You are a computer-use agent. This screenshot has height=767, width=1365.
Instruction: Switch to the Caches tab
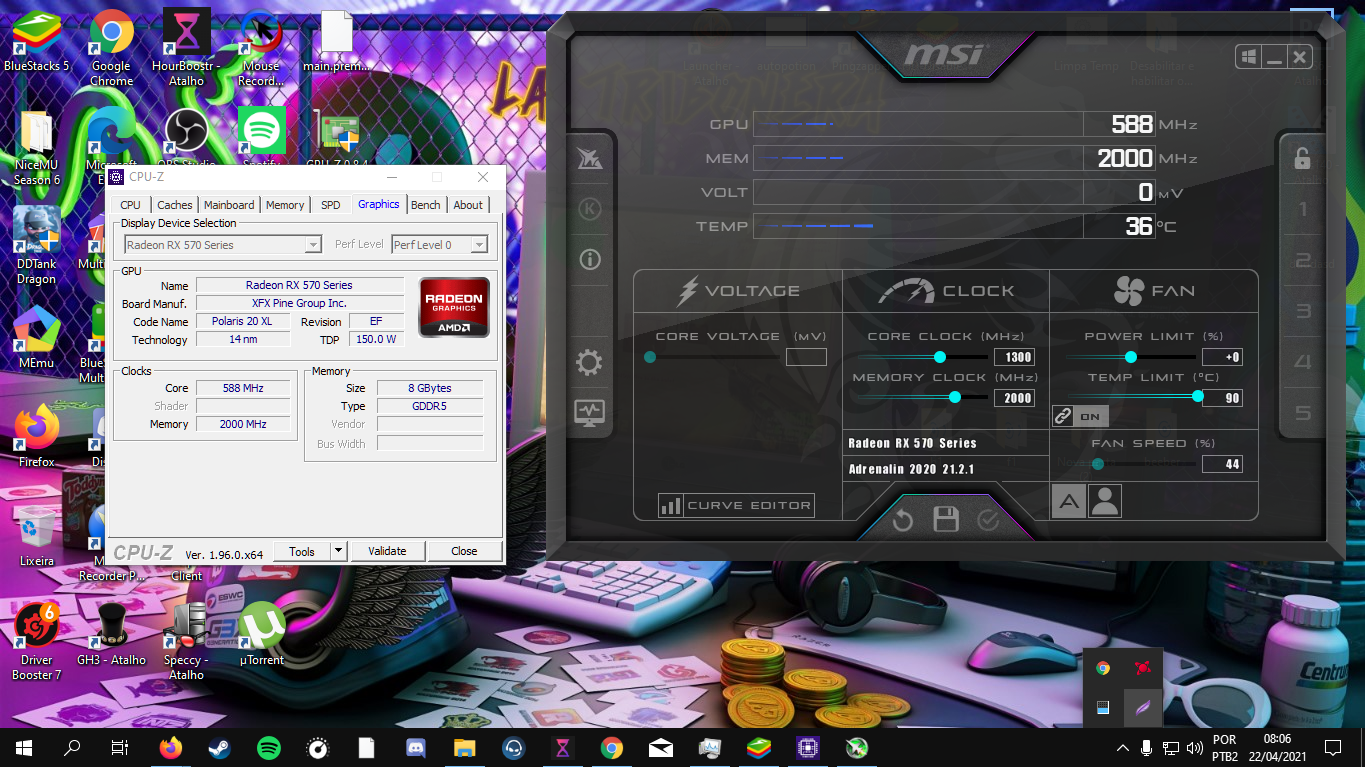coord(175,205)
